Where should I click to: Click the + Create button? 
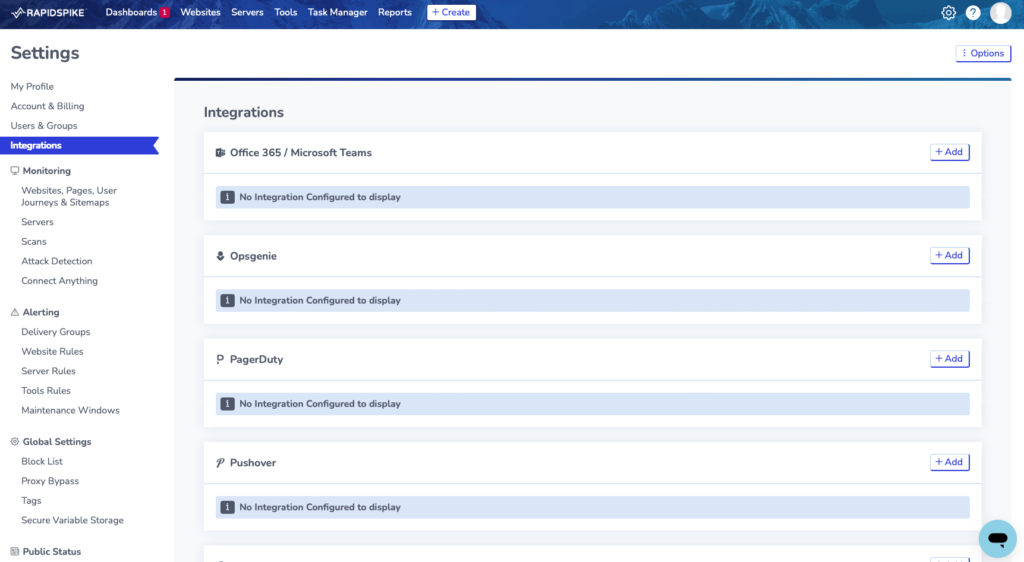point(451,12)
